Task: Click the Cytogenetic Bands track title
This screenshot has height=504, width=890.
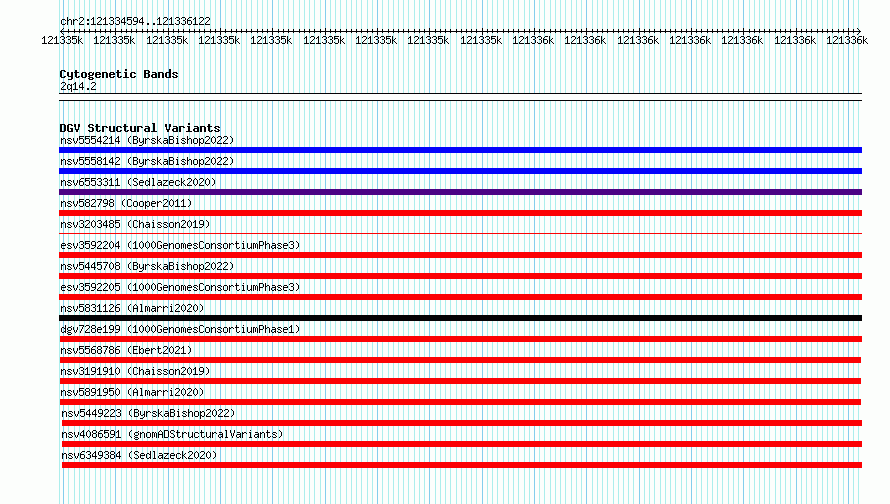Action: click(119, 74)
